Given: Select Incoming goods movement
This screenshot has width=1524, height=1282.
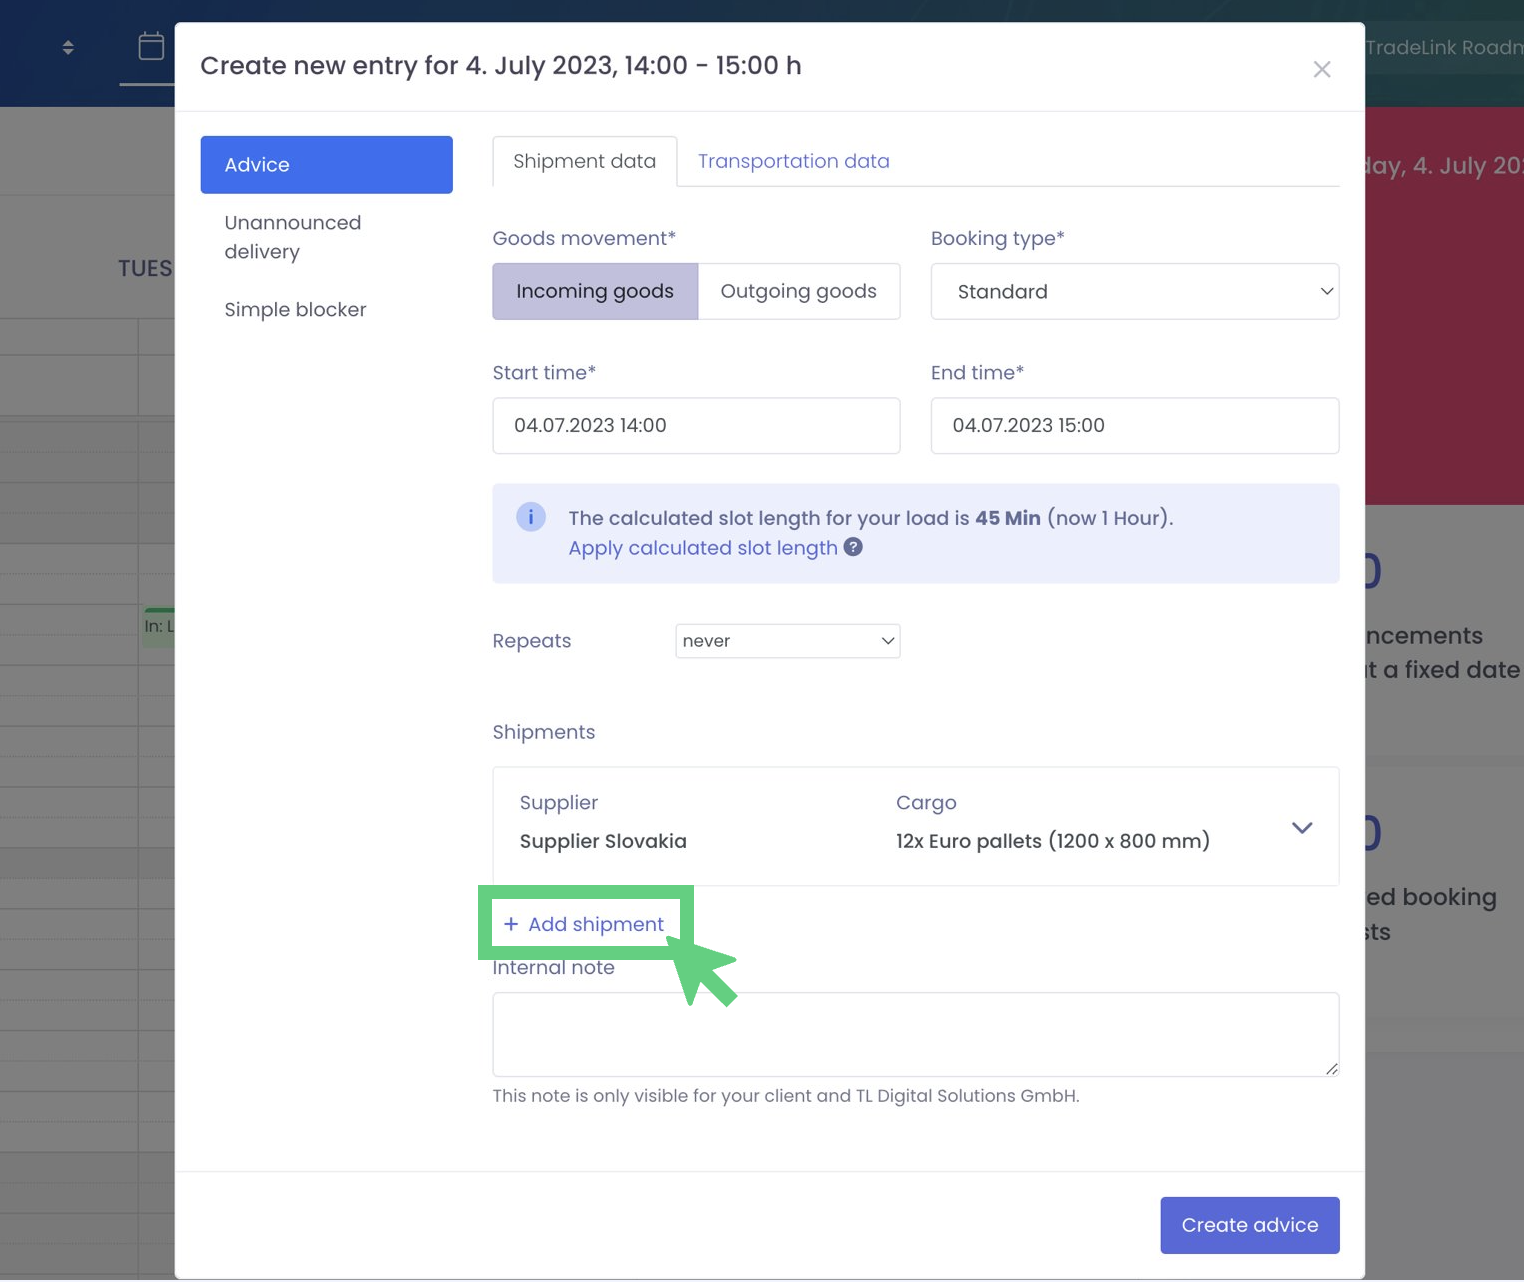Looking at the screenshot, I should coord(595,291).
